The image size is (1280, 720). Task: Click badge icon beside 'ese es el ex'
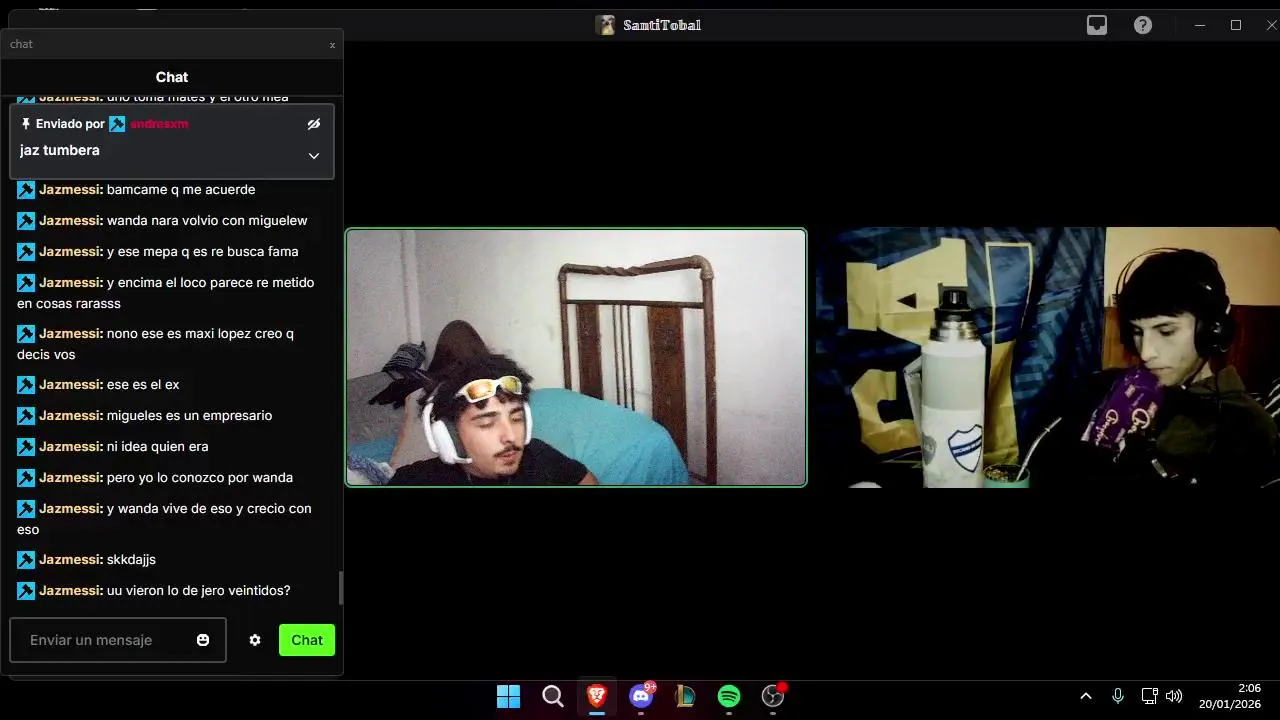pos(26,385)
